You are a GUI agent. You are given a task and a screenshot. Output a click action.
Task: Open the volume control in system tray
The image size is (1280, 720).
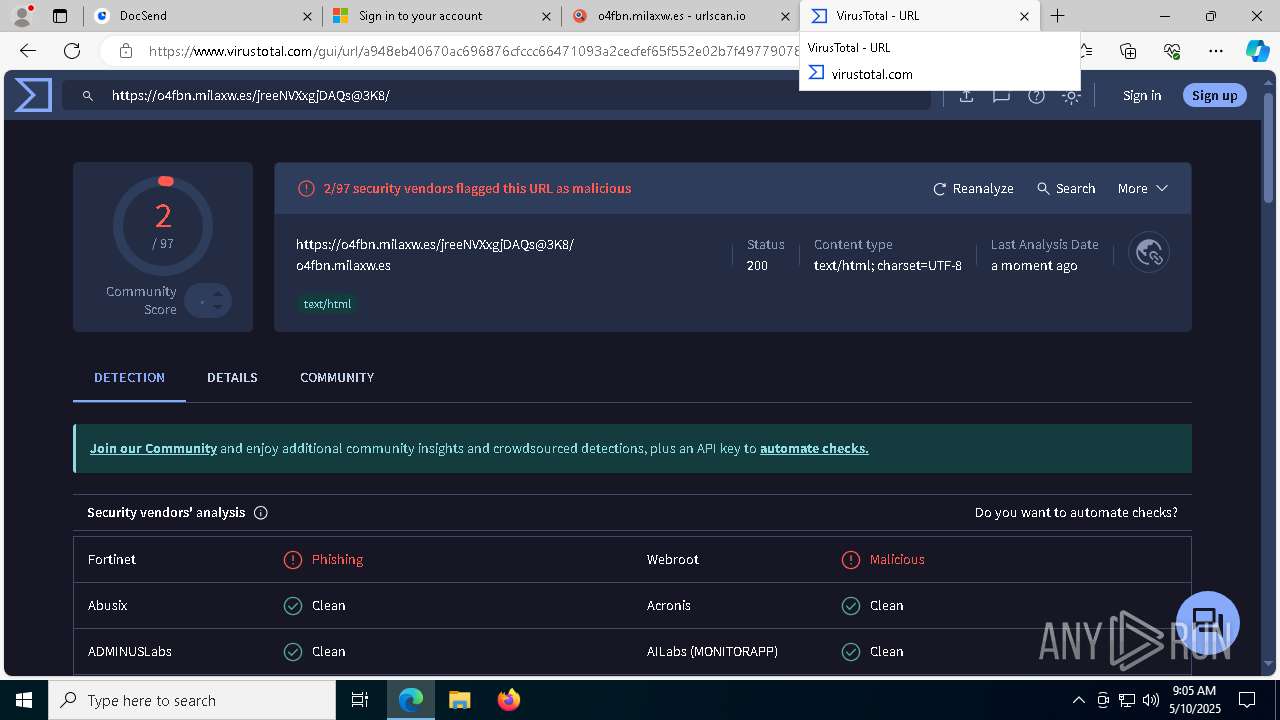click(1150, 700)
